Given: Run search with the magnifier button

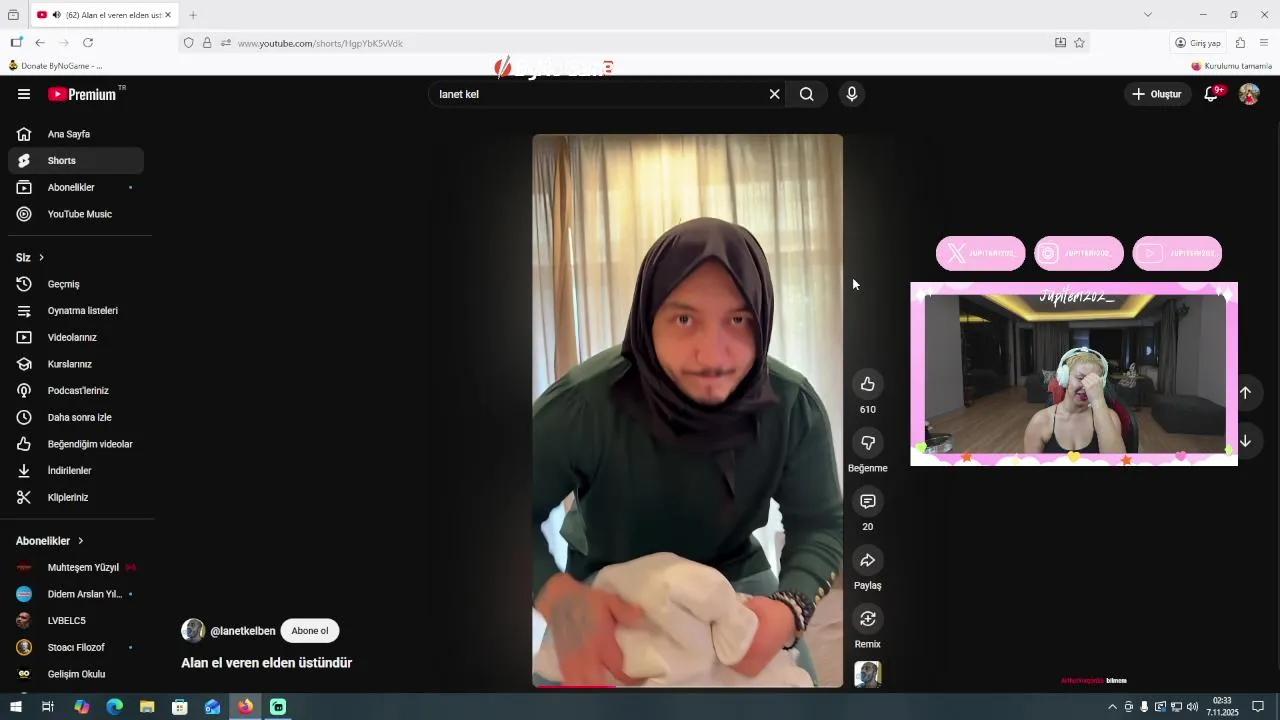Looking at the screenshot, I should point(807,94).
